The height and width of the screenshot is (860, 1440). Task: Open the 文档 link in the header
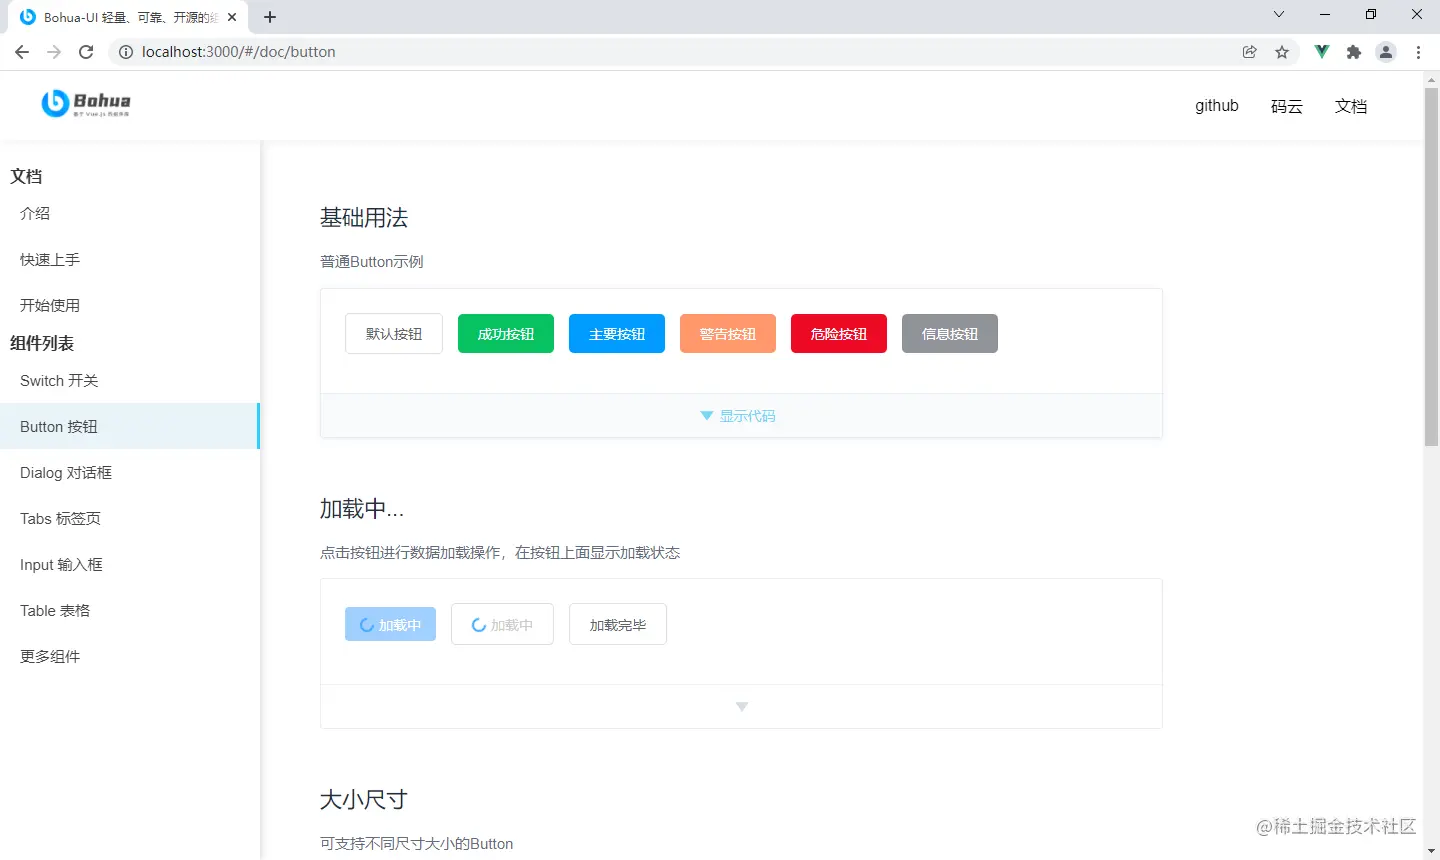coord(1351,106)
